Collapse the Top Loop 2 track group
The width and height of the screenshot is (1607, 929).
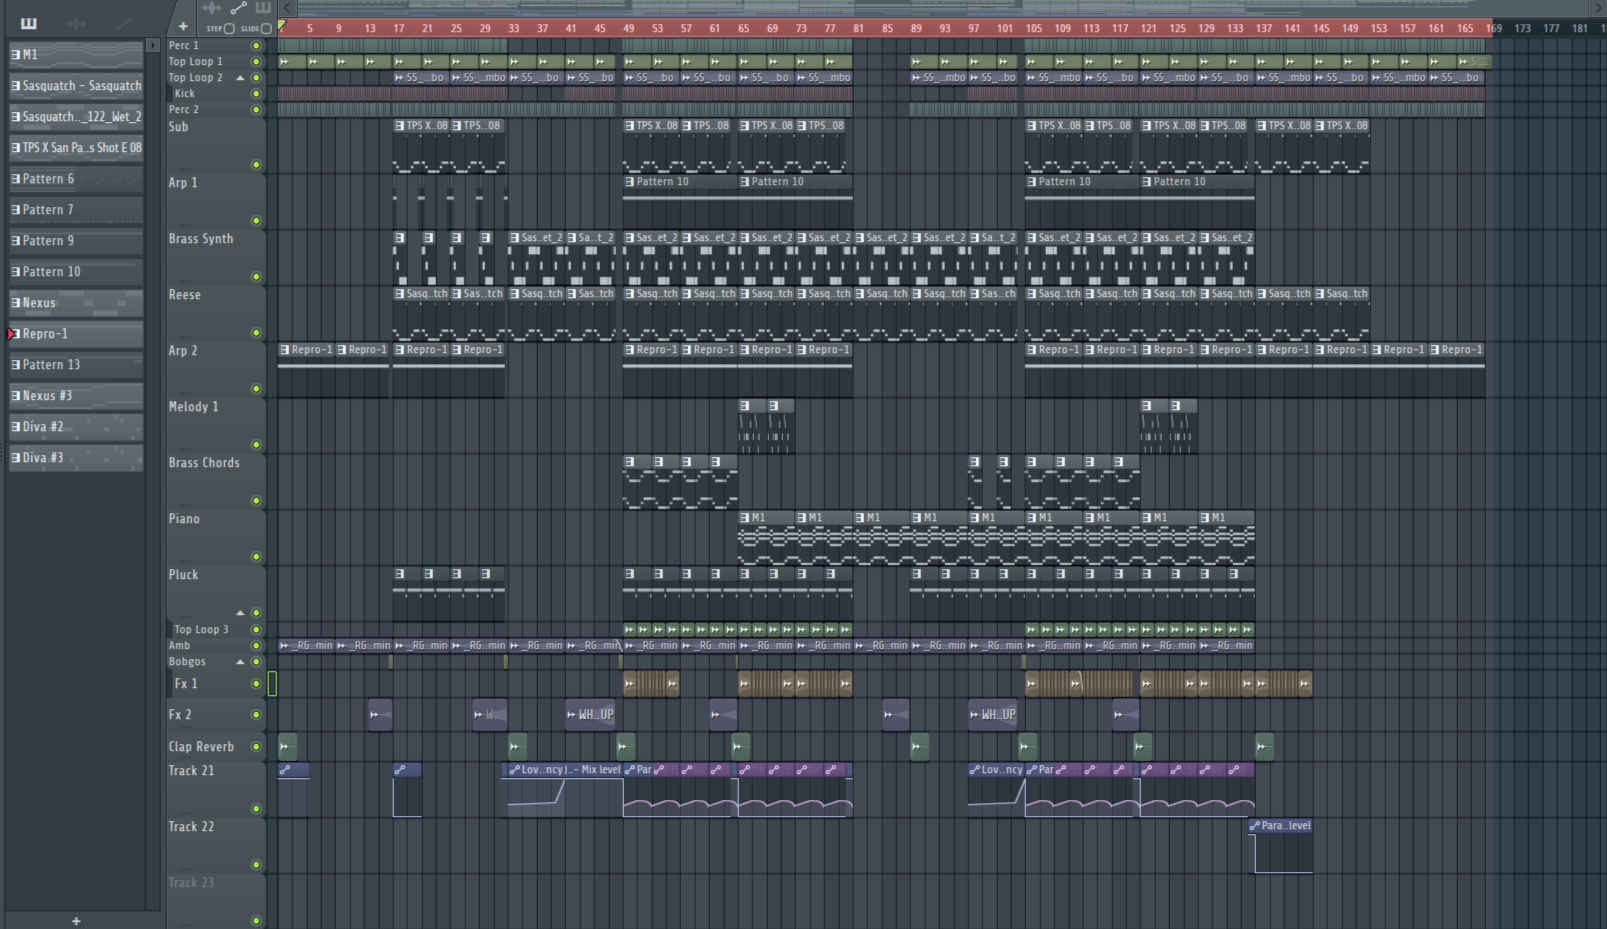coord(240,77)
